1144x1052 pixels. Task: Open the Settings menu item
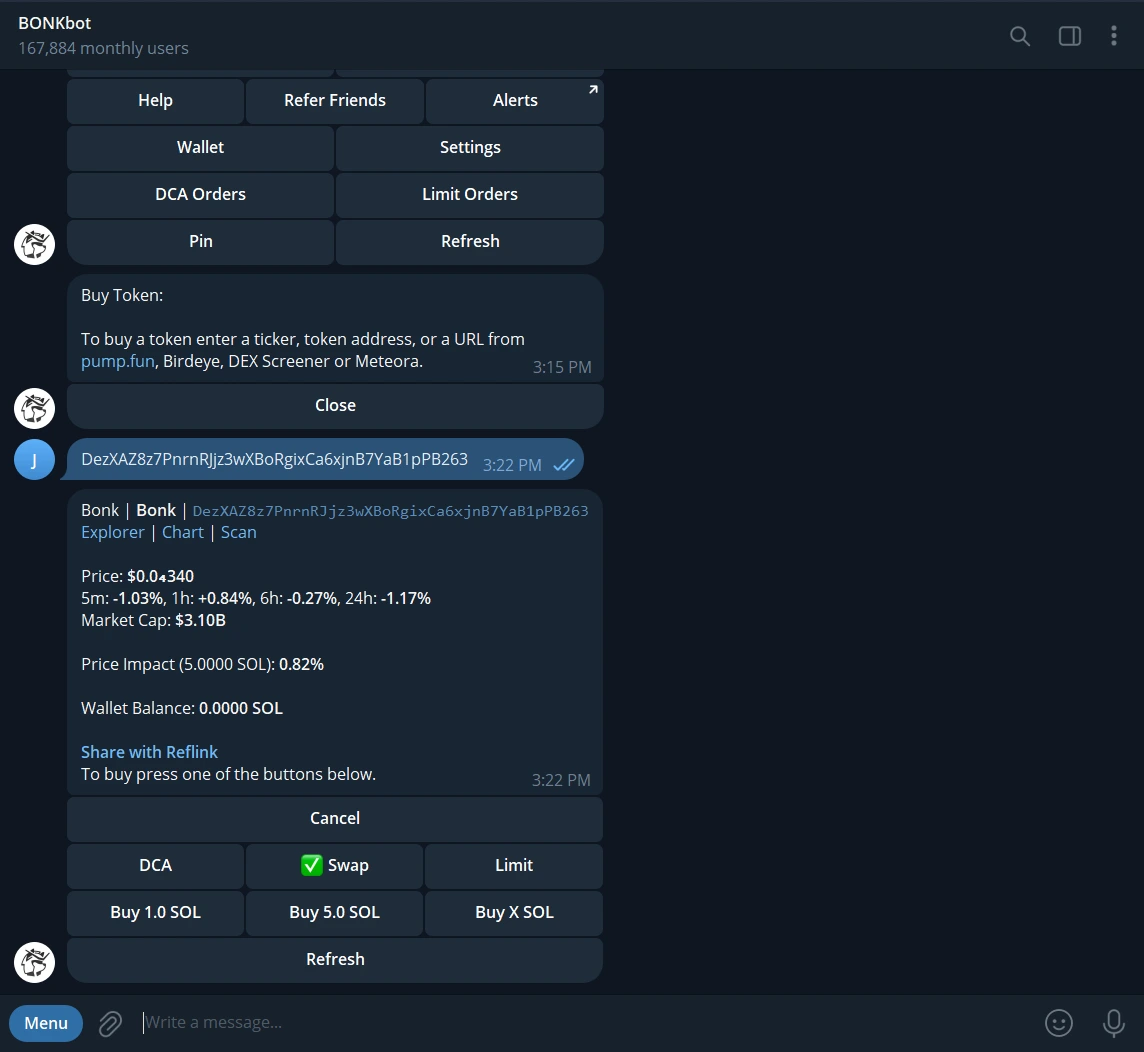(x=469, y=147)
